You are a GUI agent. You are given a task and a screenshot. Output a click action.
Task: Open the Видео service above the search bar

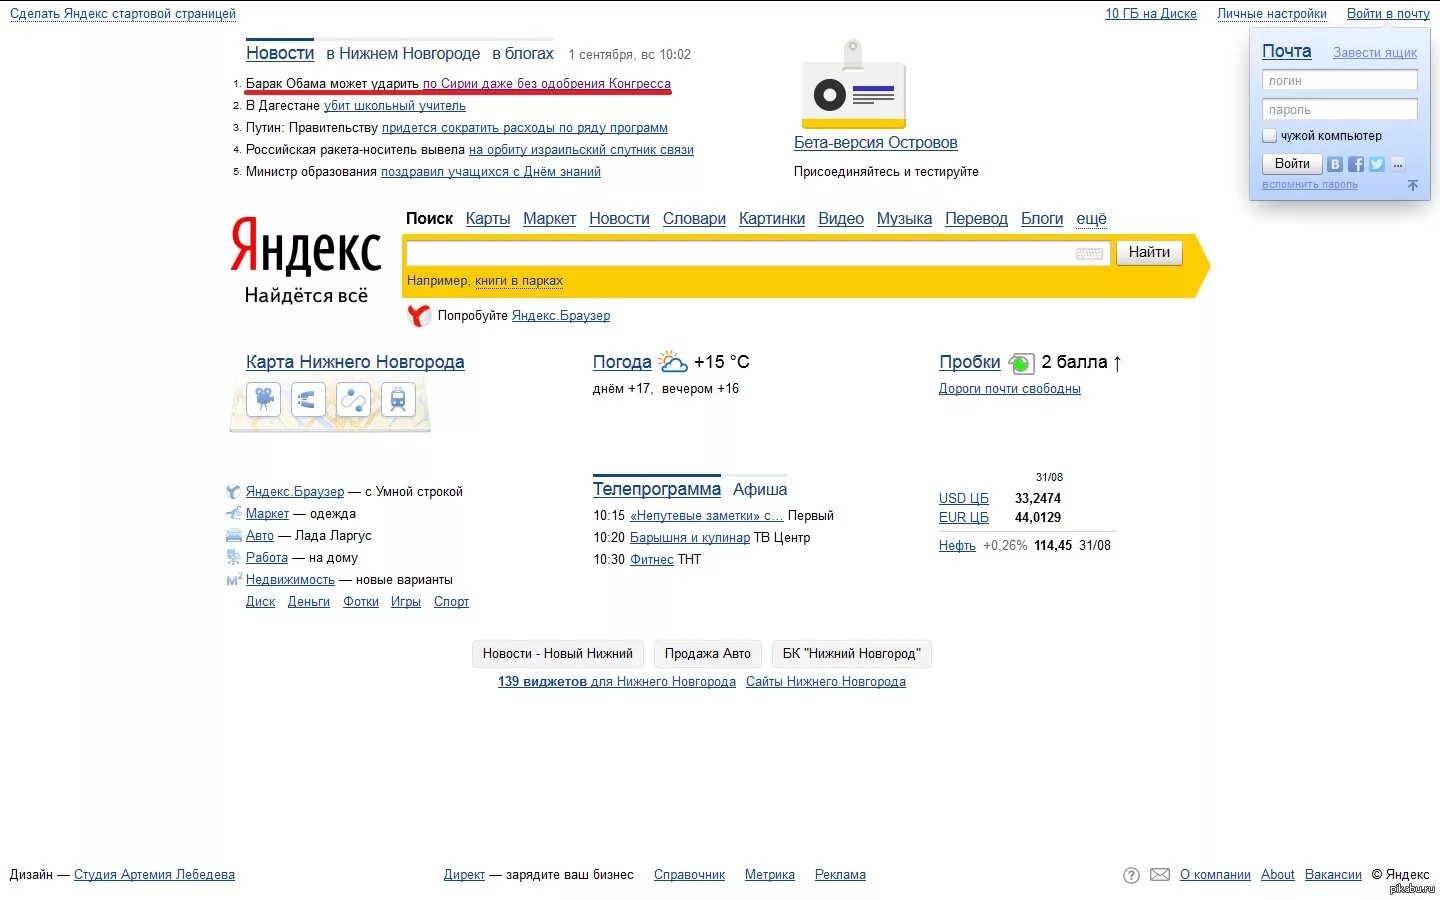(x=841, y=219)
